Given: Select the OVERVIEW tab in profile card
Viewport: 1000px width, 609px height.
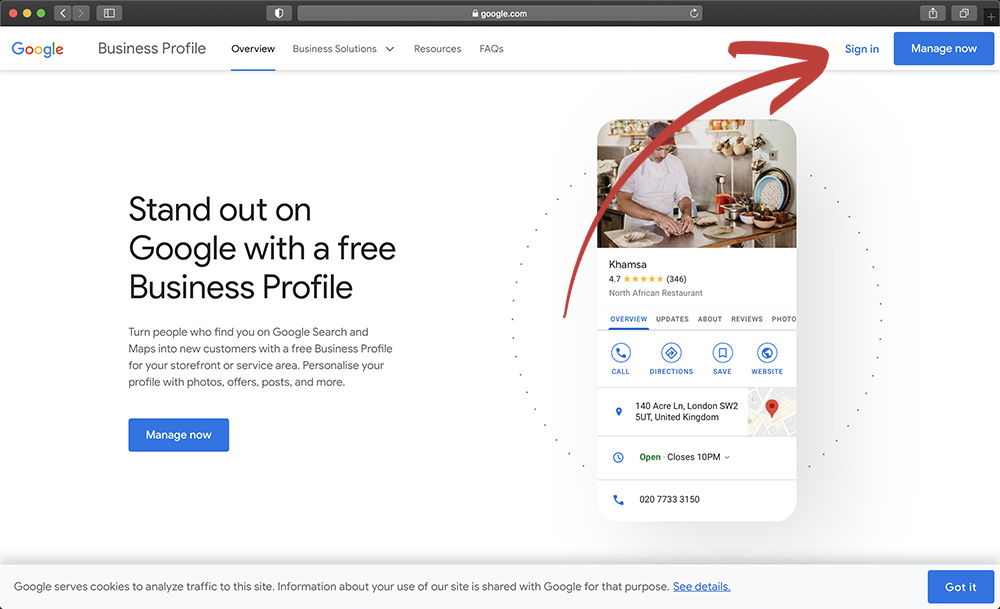Looking at the screenshot, I should point(629,319).
